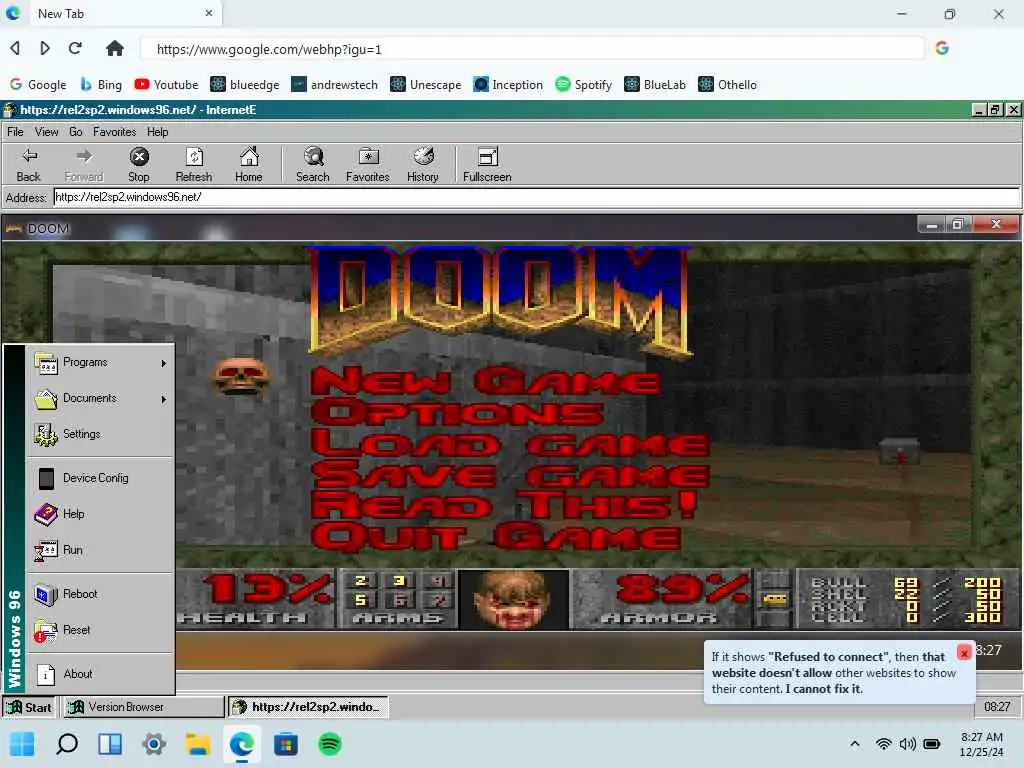The width and height of the screenshot is (1024, 768).
Task: Refresh the InternetE page
Action: click(194, 164)
